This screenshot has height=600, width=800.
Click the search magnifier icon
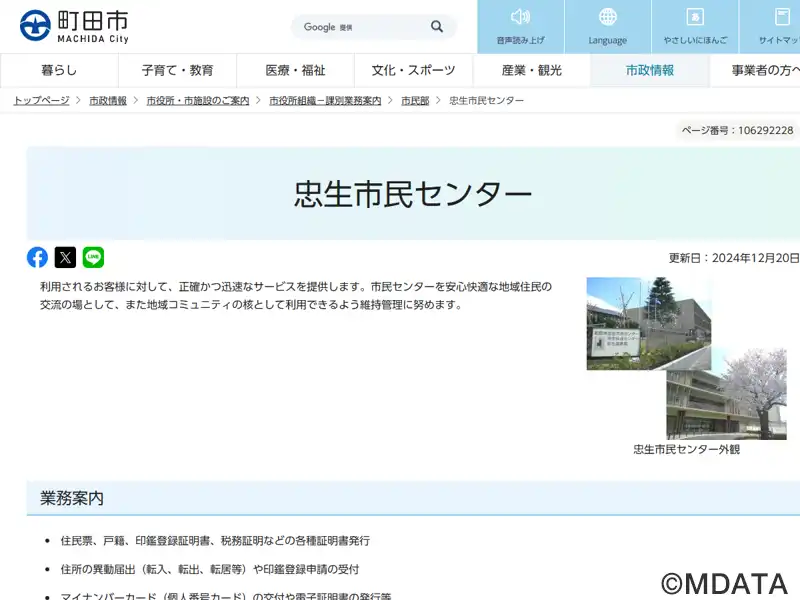(437, 27)
